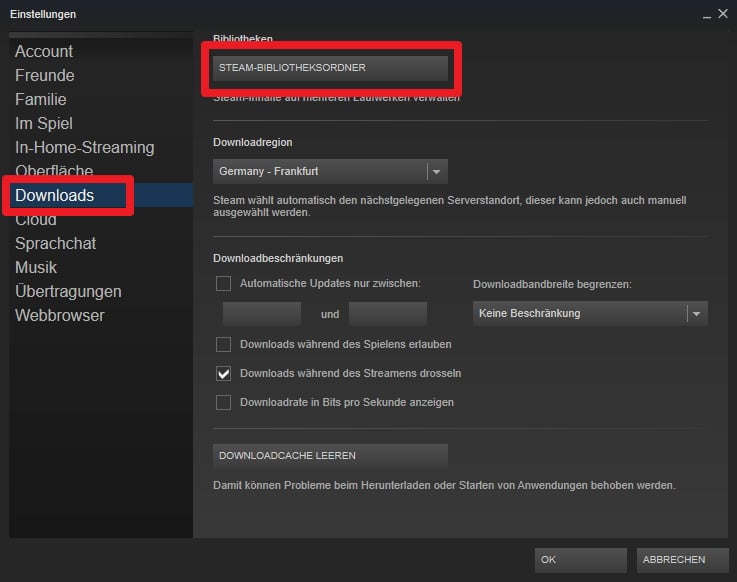Click the Downloadbandbreite begrenzen label
The height and width of the screenshot is (582, 737).
pos(552,284)
